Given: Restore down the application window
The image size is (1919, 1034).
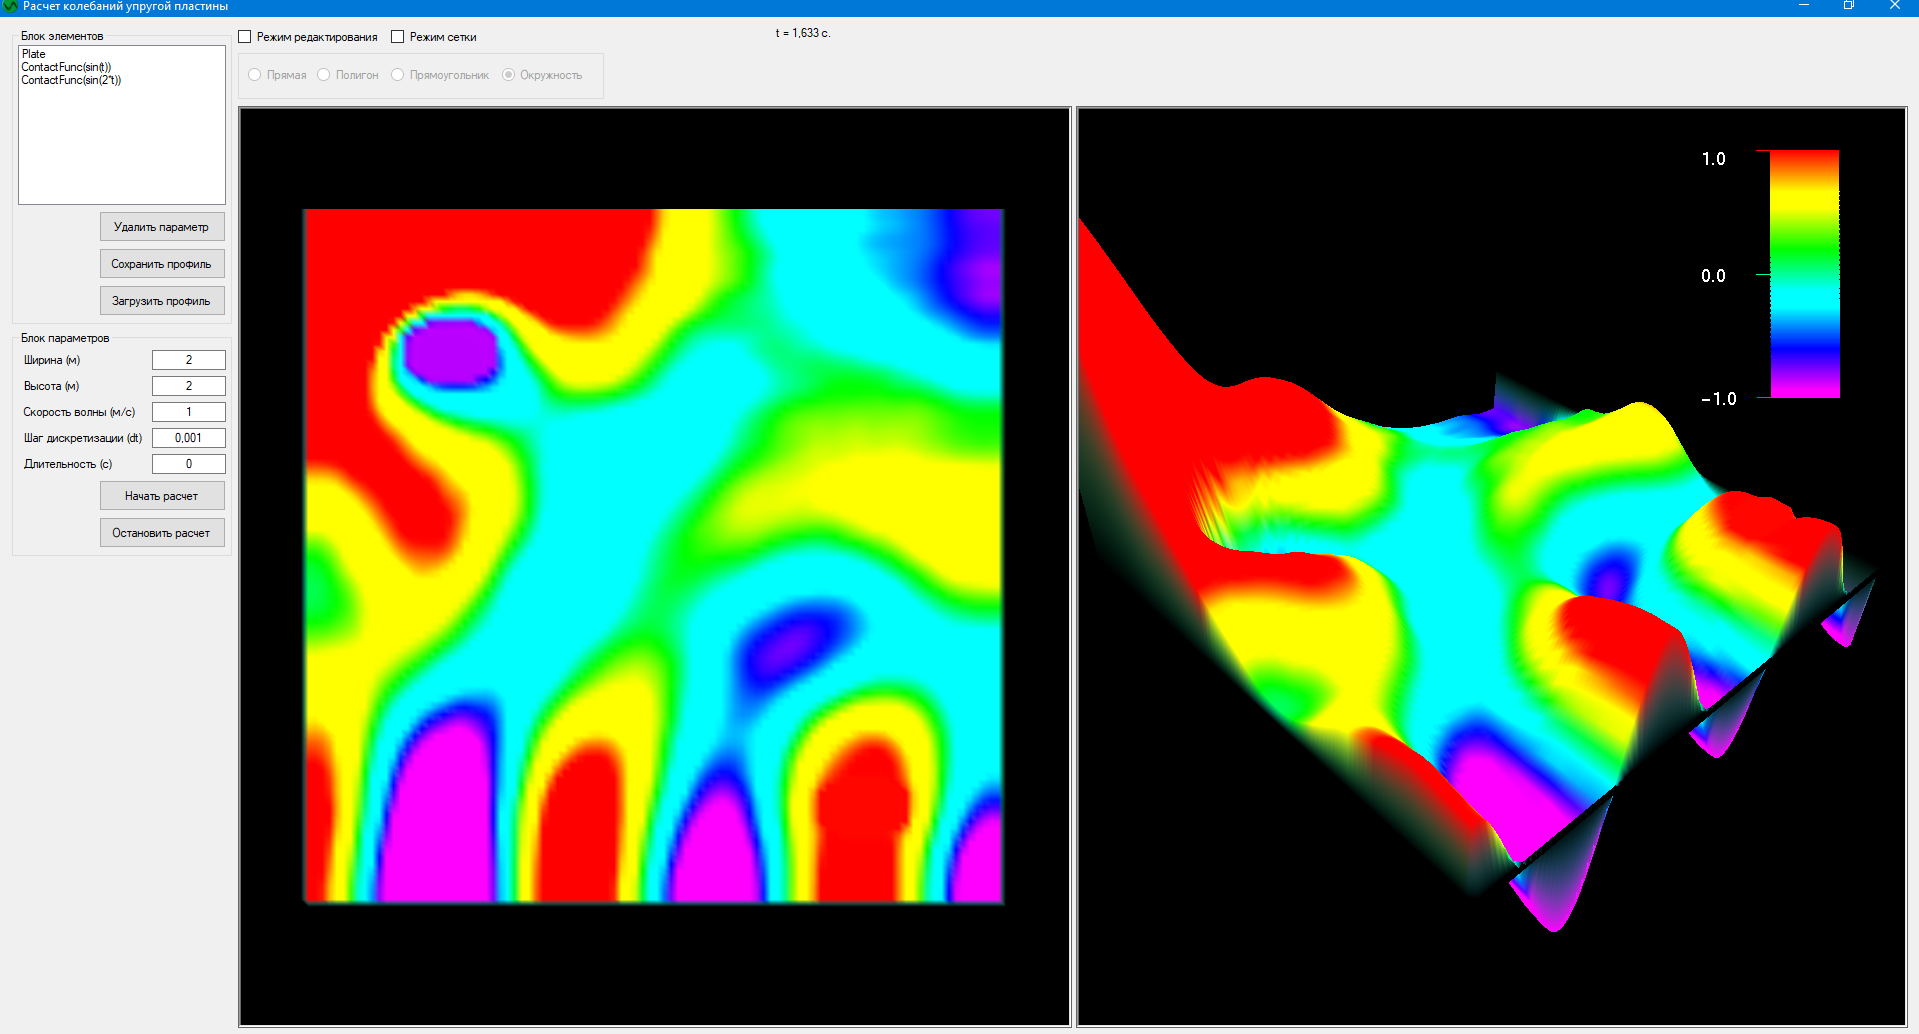Looking at the screenshot, I should coord(1849,6).
